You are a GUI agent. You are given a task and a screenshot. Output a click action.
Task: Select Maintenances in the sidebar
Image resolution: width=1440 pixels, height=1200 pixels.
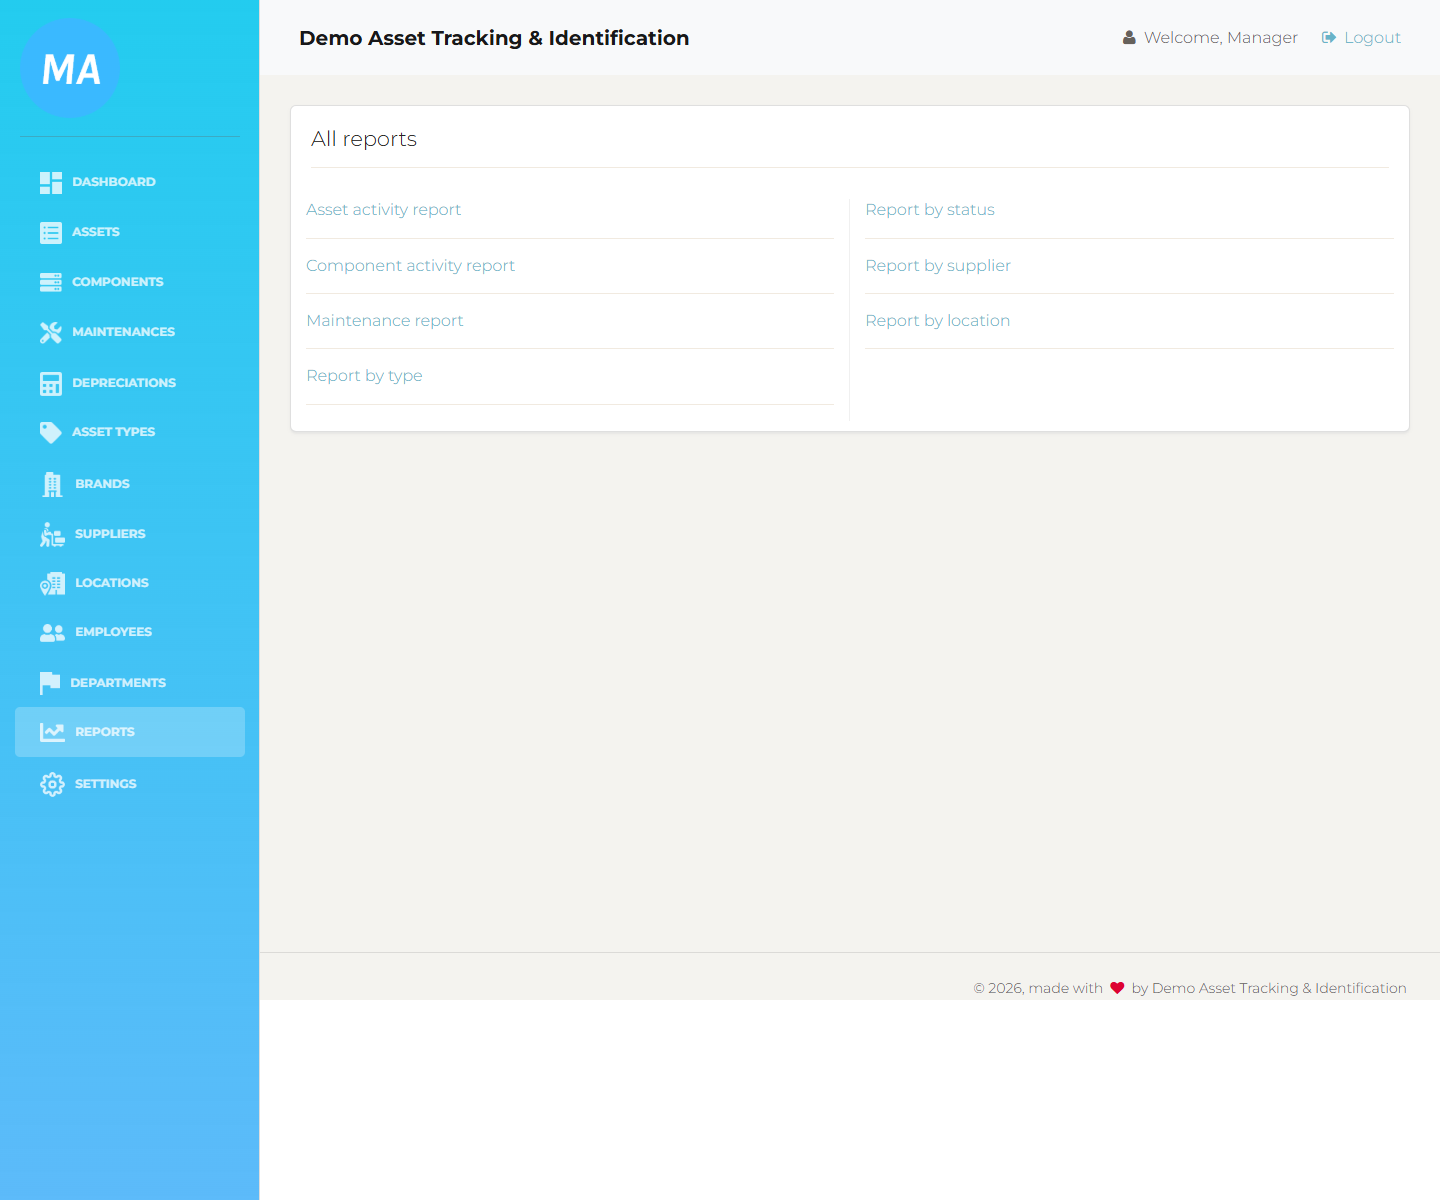(x=123, y=332)
